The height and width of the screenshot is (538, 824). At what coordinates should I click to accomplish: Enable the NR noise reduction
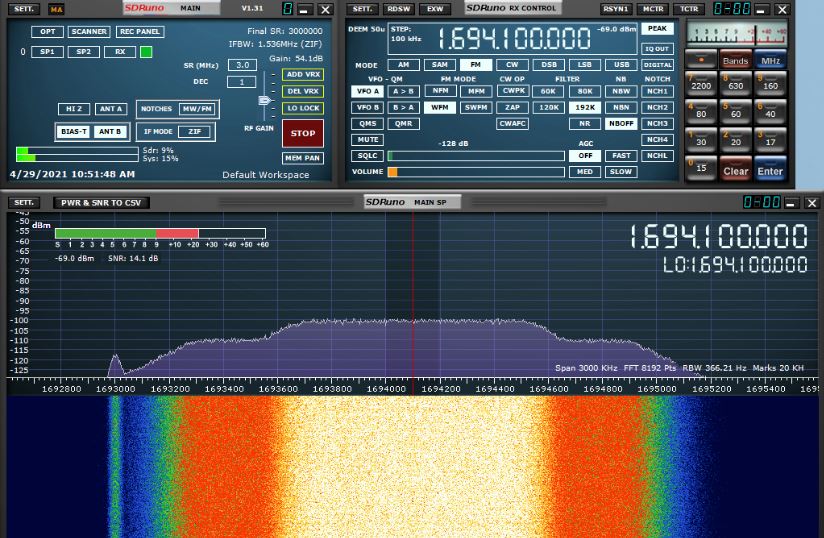pyautogui.click(x=584, y=123)
